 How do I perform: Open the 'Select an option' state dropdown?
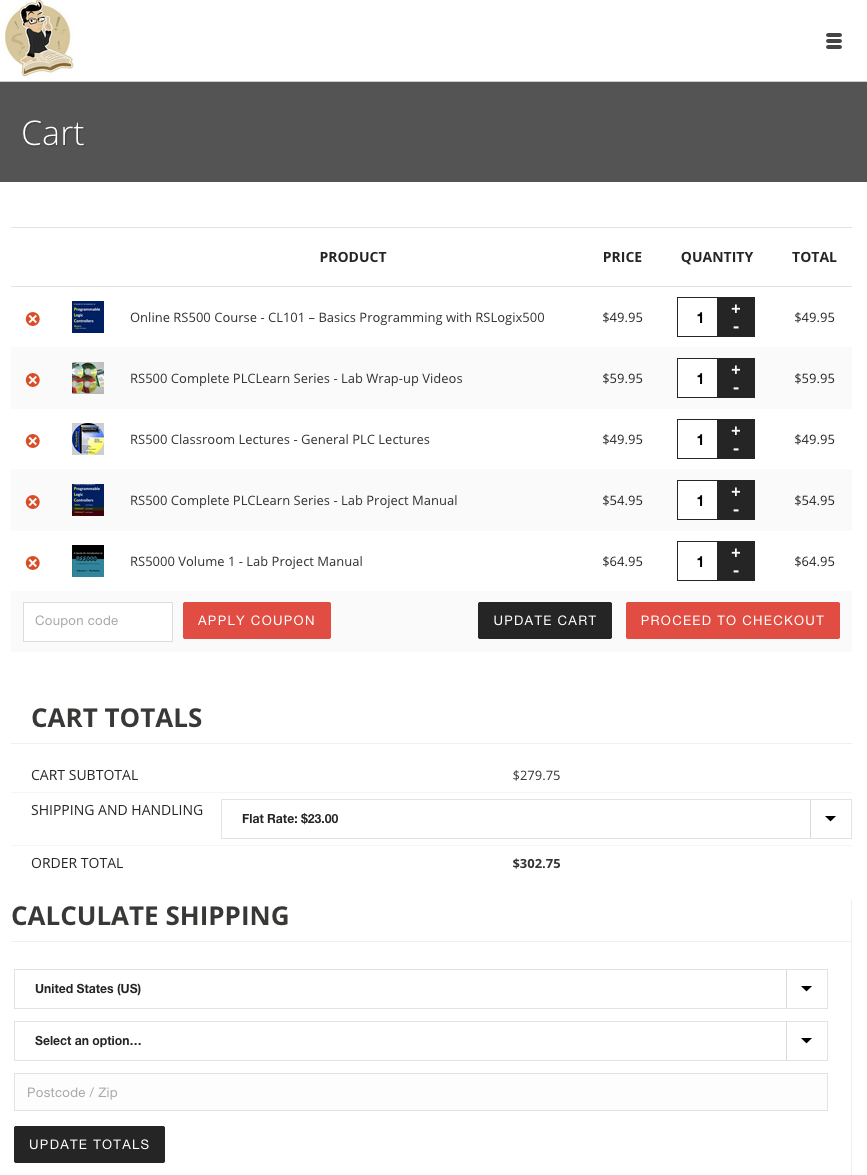806,1041
